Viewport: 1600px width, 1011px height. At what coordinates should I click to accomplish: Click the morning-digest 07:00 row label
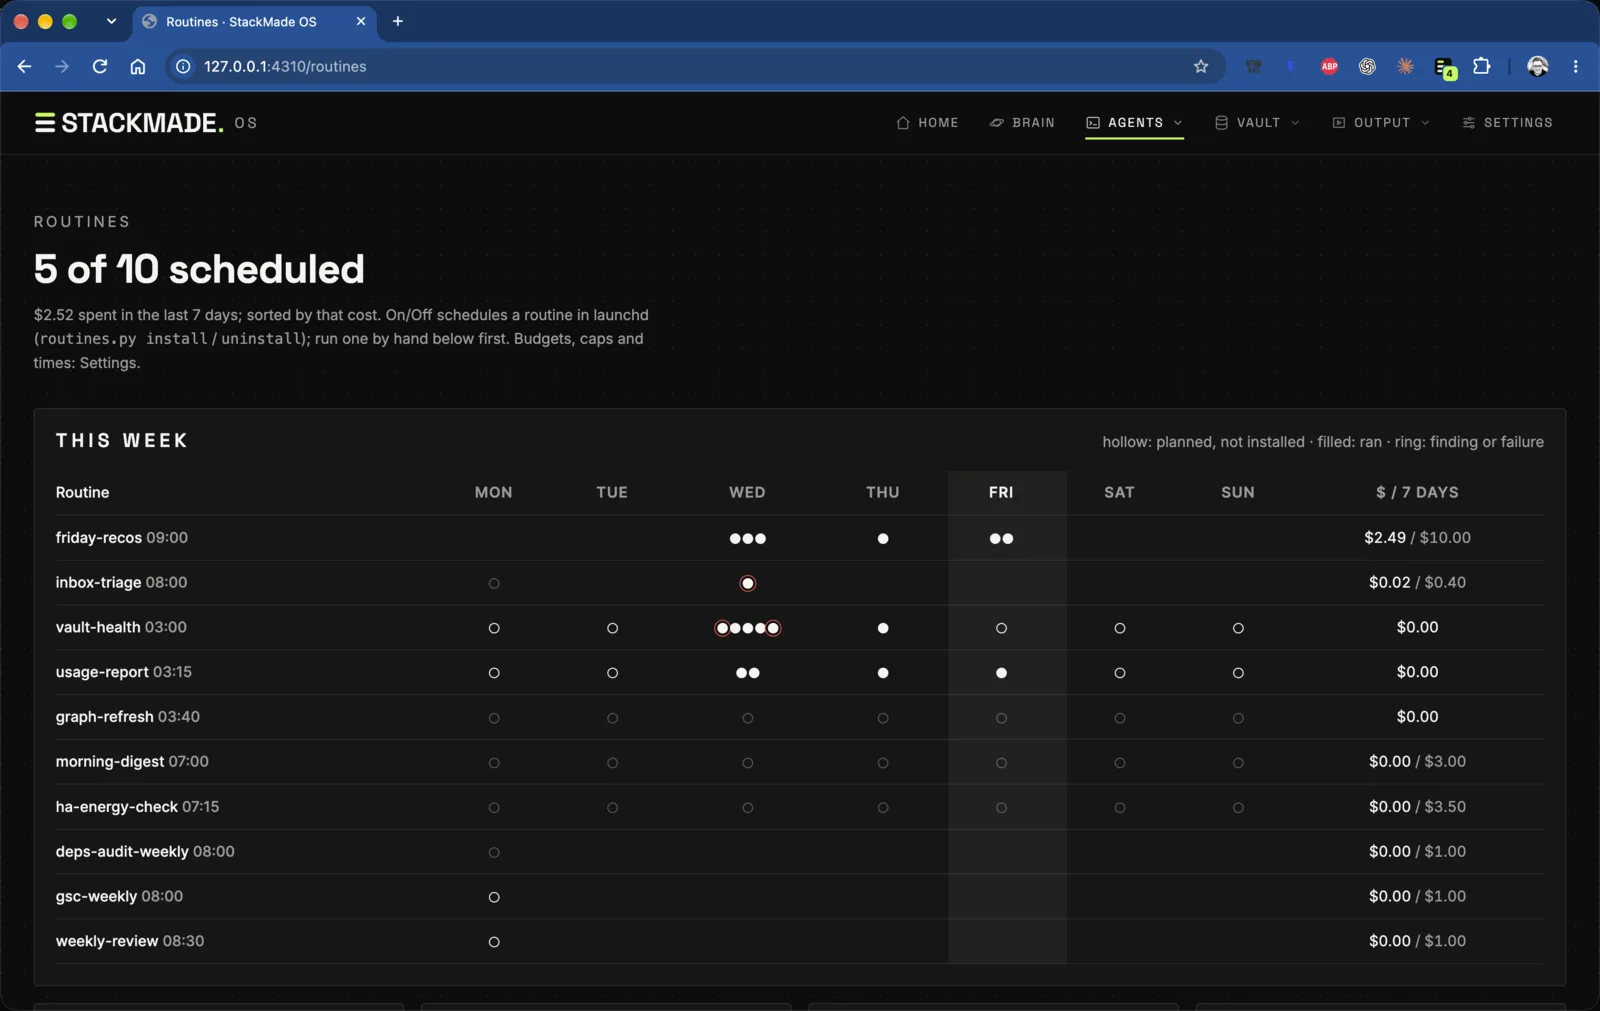[132, 762]
